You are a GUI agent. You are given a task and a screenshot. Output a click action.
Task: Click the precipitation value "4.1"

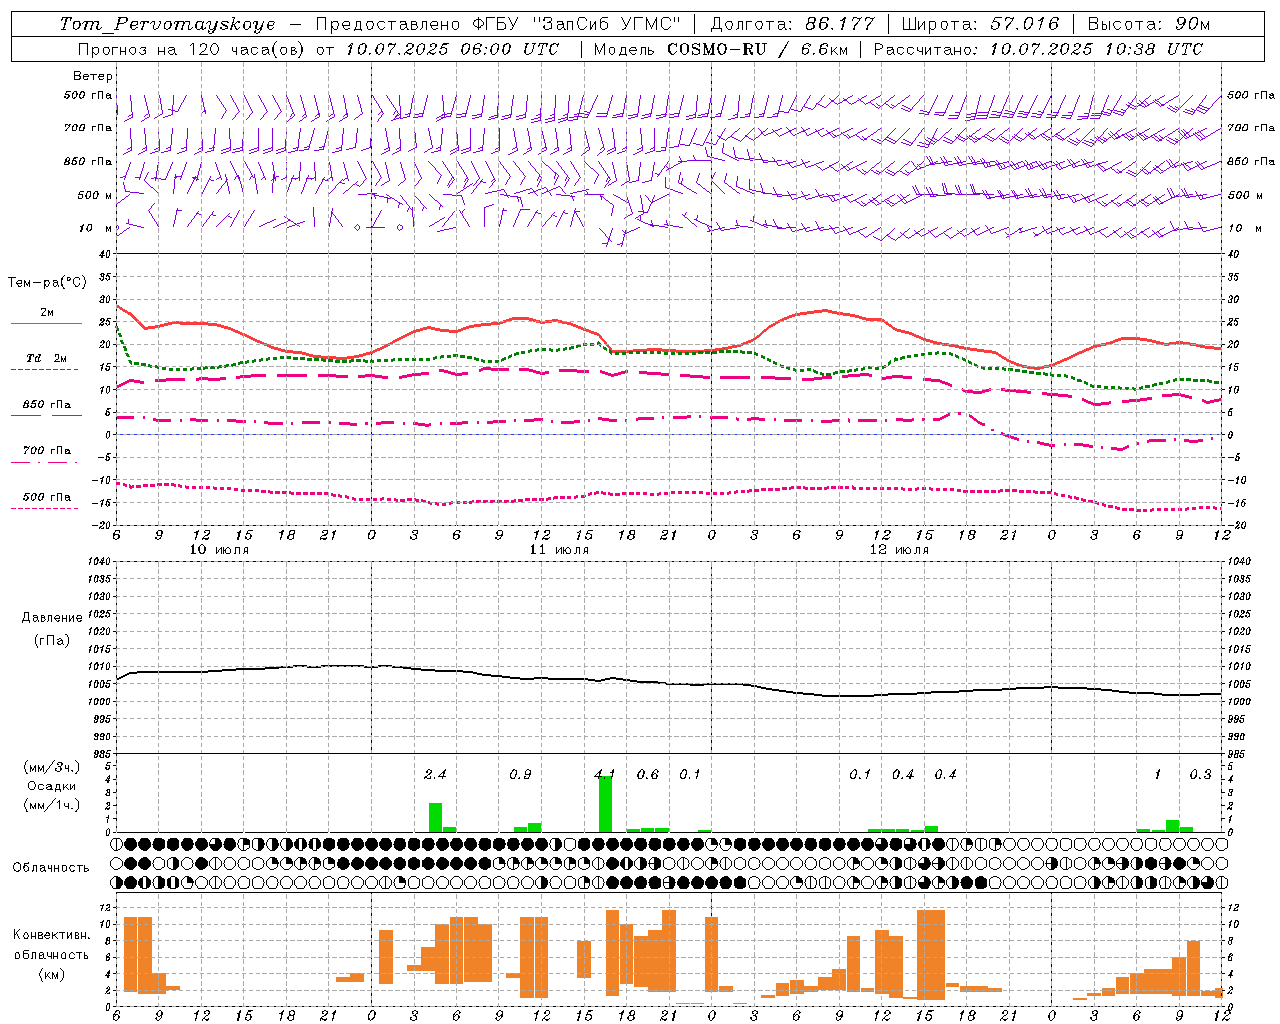(605, 774)
